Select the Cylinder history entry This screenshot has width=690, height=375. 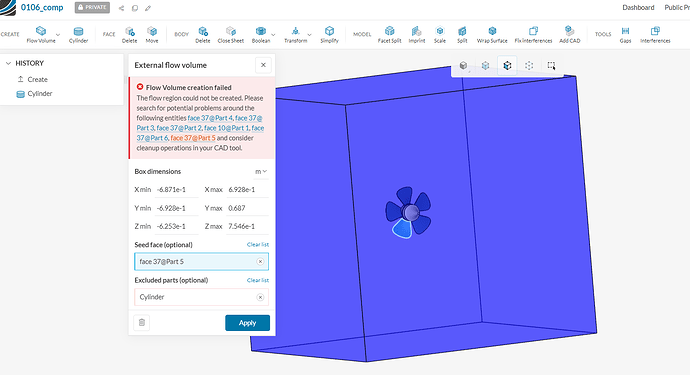coord(40,94)
